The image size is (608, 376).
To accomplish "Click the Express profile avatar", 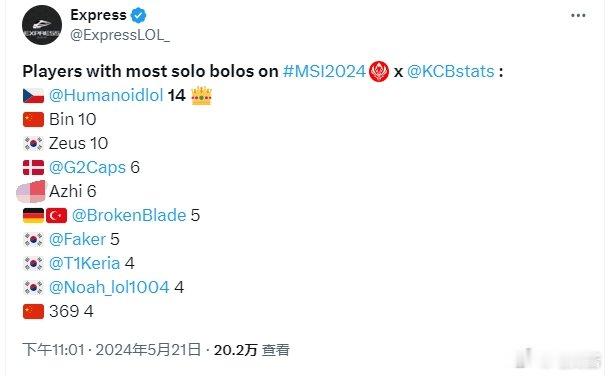I will point(41,25).
